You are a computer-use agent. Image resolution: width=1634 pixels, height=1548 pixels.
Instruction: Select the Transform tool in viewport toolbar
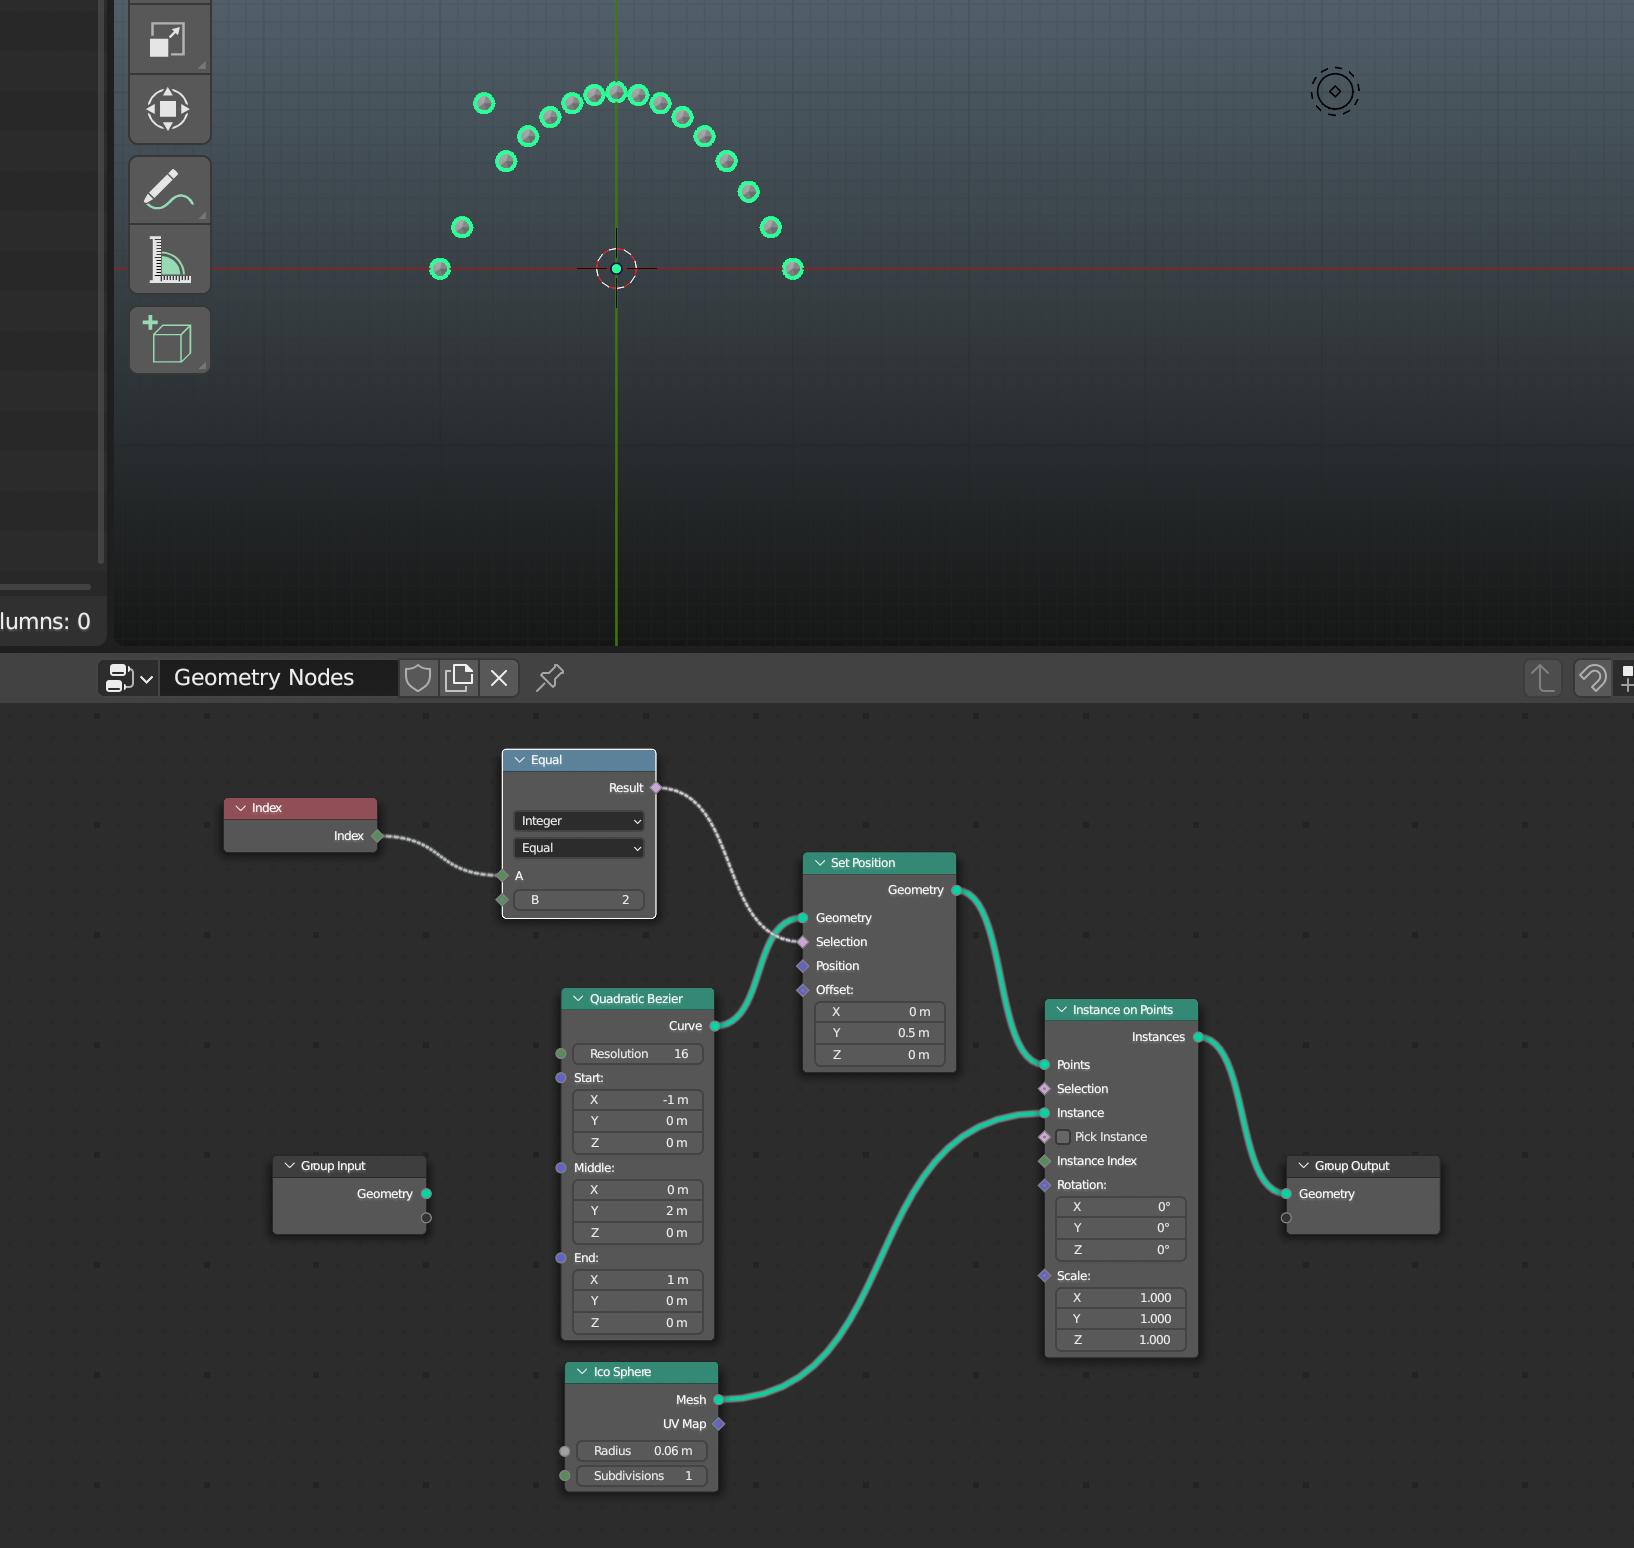coord(169,109)
